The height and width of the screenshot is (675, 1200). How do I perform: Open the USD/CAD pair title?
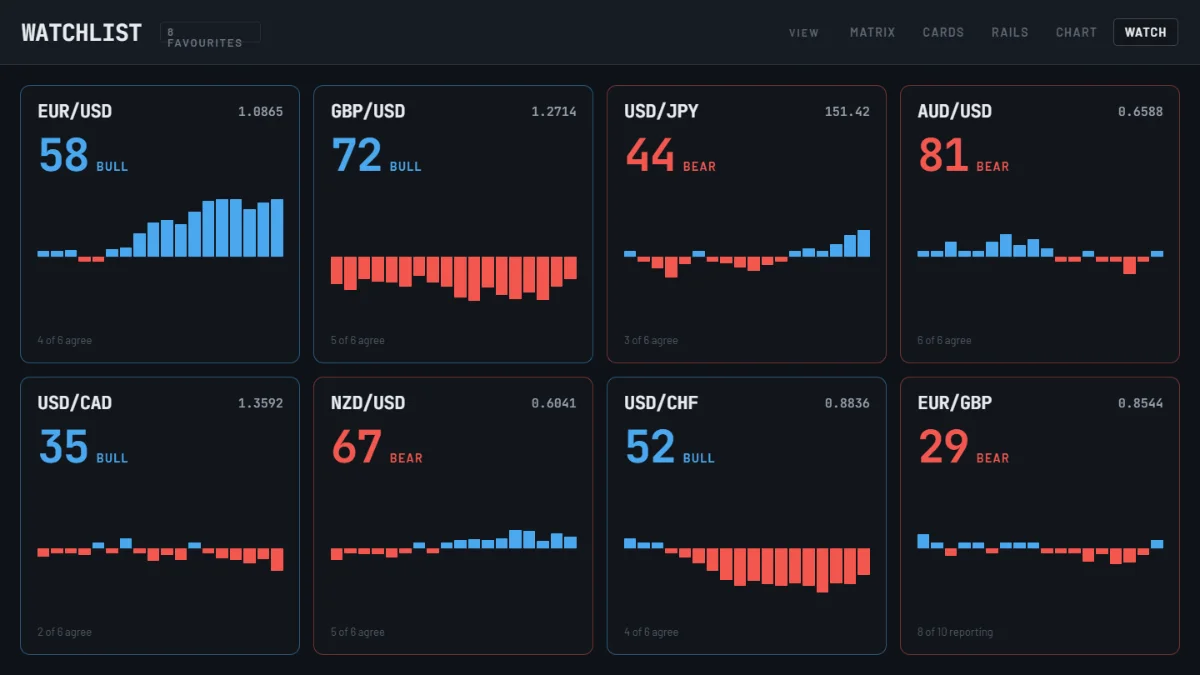pyautogui.click(x=75, y=403)
